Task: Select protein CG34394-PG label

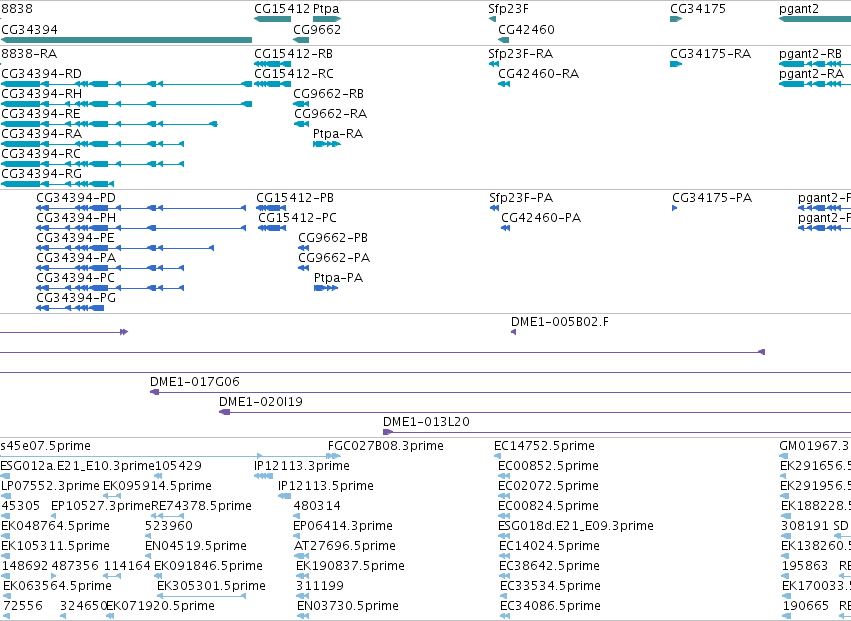Action: coord(76,298)
